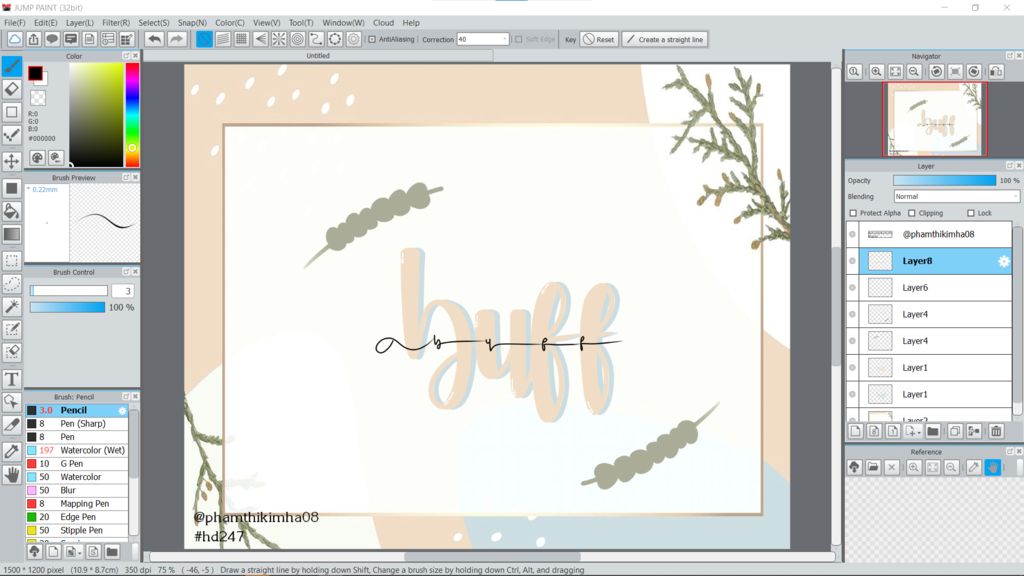Viewport: 1024px width, 576px height.
Task: Select the Text tool
Action: pos(12,379)
